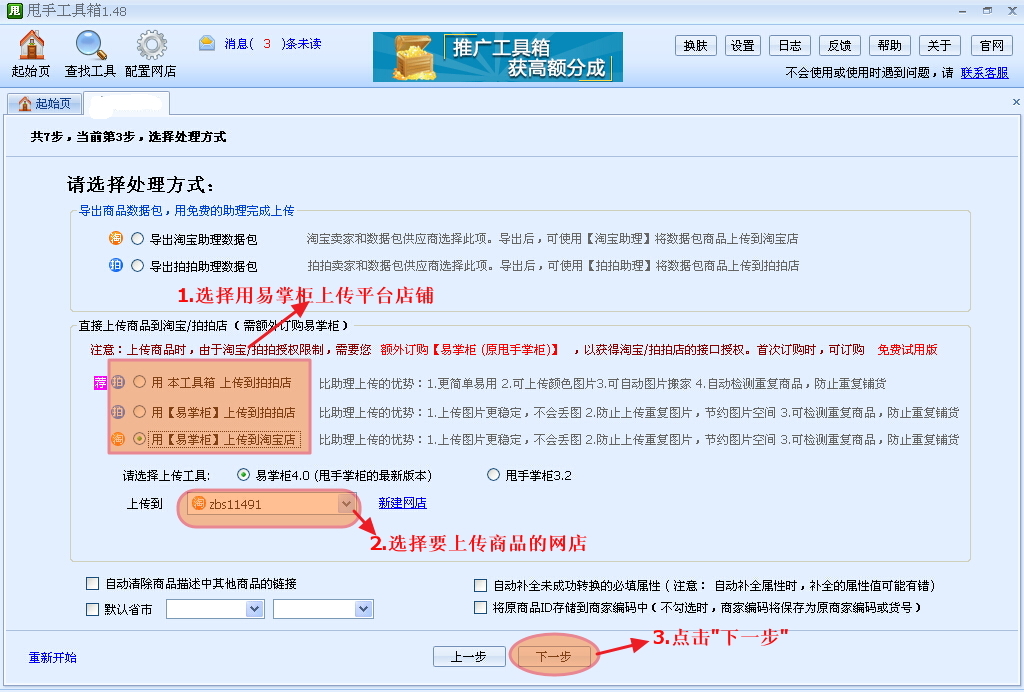The width and height of the screenshot is (1024, 692).
Task: Go back with the 上一步 button
Action: 469,657
